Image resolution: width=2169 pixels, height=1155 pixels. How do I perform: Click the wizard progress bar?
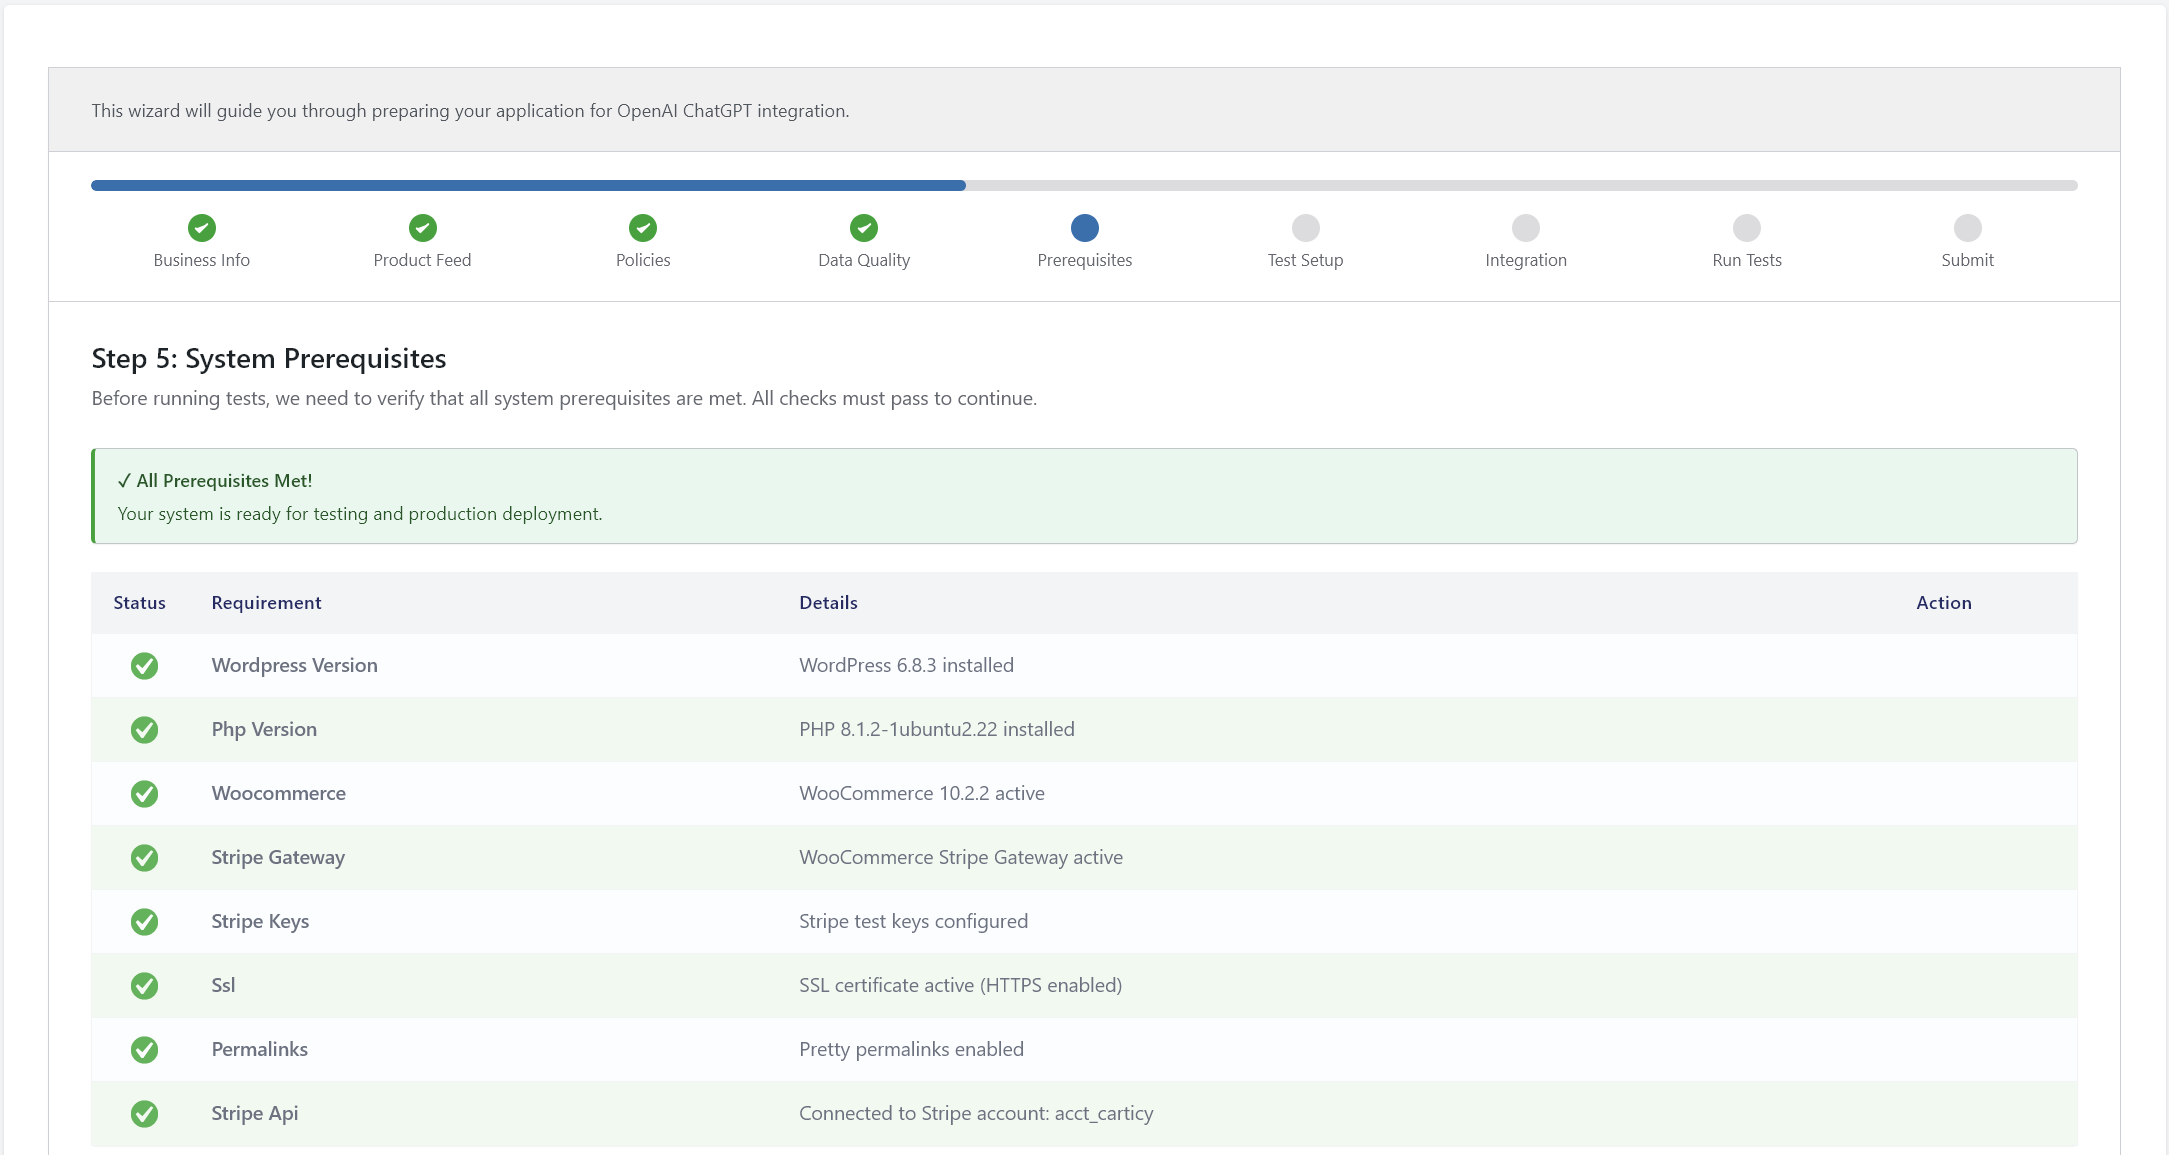pos(1084,186)
